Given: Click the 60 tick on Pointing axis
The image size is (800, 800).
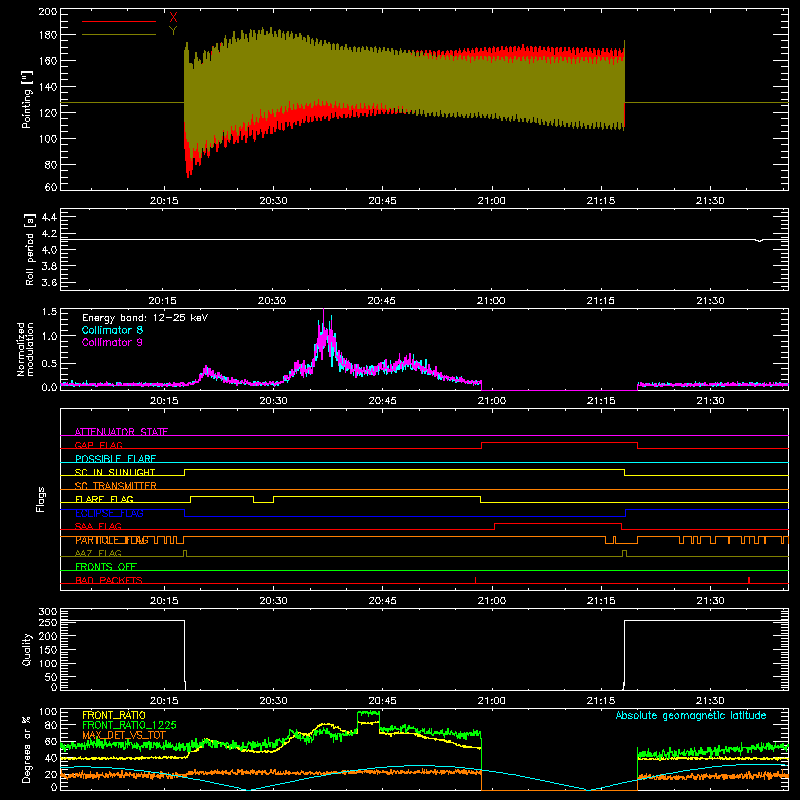Looking at the screenshot, I should pos(51,187).
